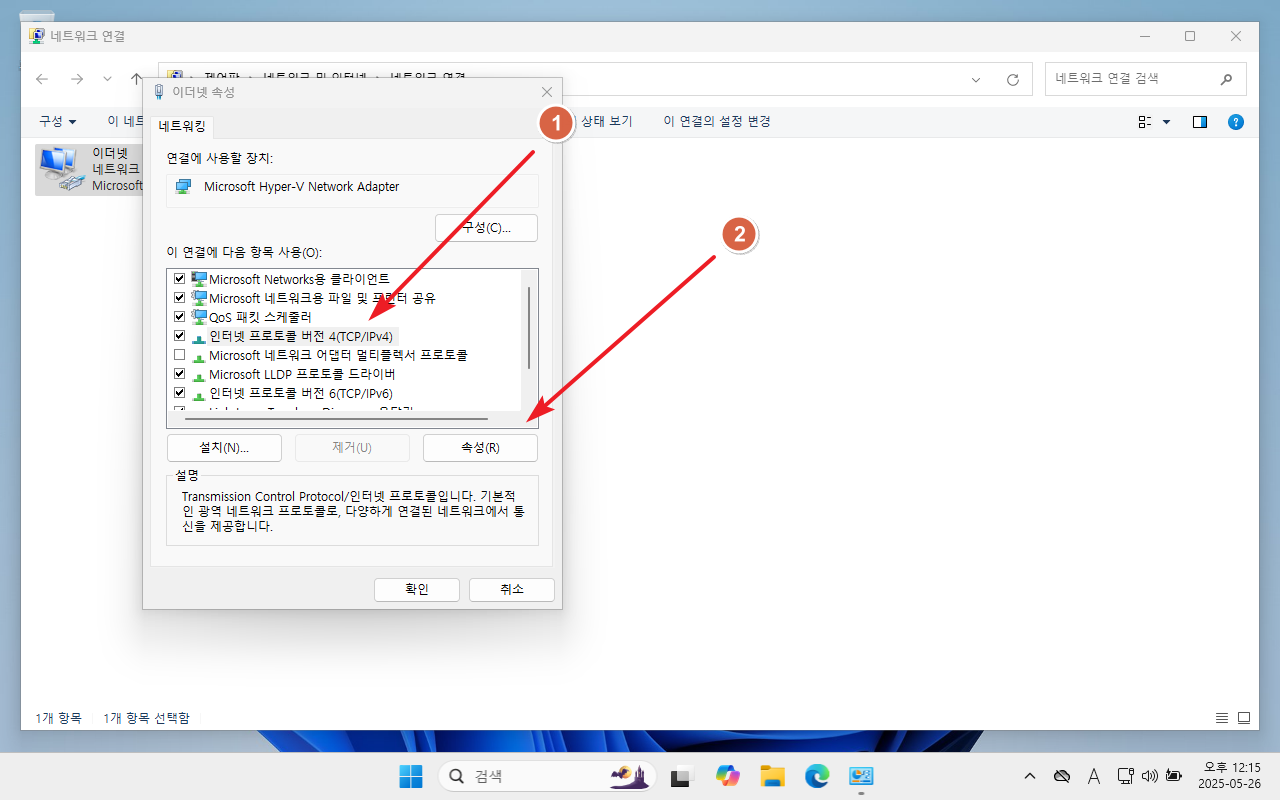Screen dimensions: 1280x800
Task: Open the view options dropdown arrow
Action: tap(1166, 121)
